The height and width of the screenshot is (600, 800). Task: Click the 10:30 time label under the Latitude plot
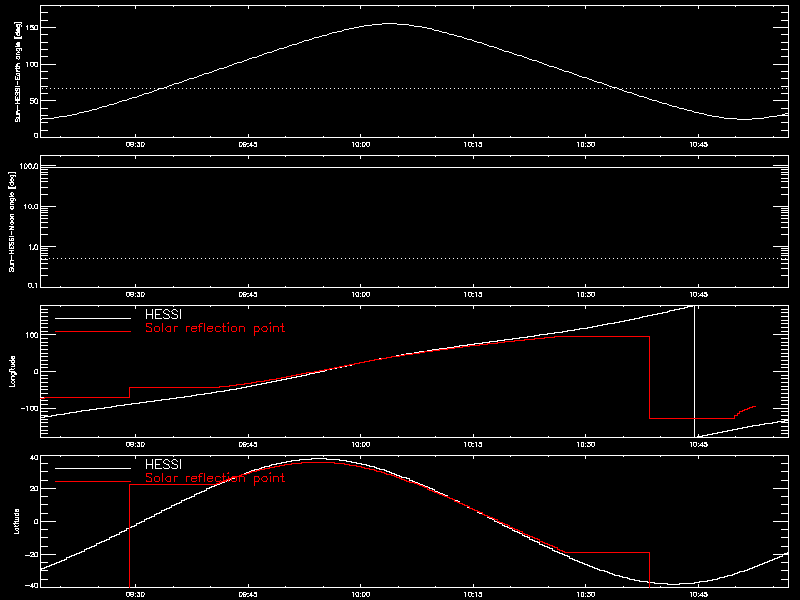(x=586, y=595)
